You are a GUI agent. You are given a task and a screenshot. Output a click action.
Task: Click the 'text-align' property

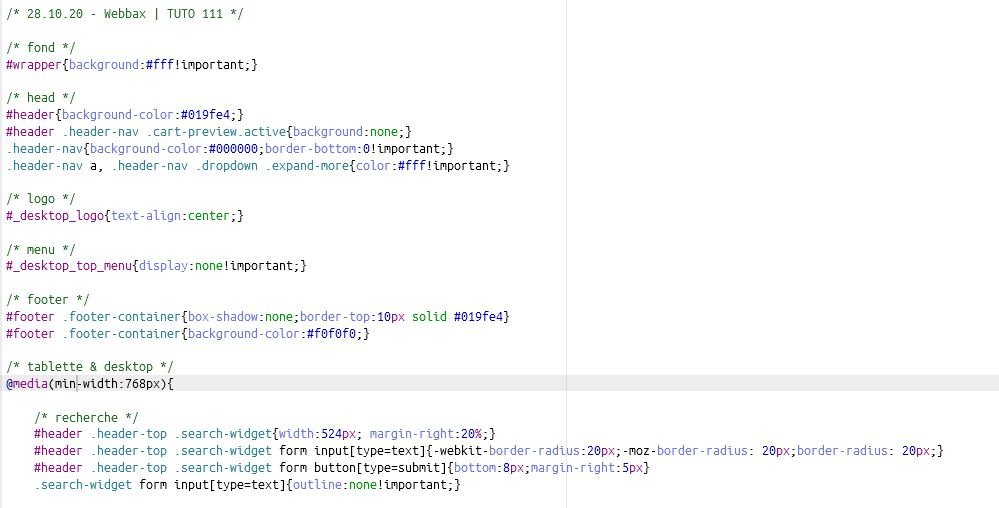point(146,215)
